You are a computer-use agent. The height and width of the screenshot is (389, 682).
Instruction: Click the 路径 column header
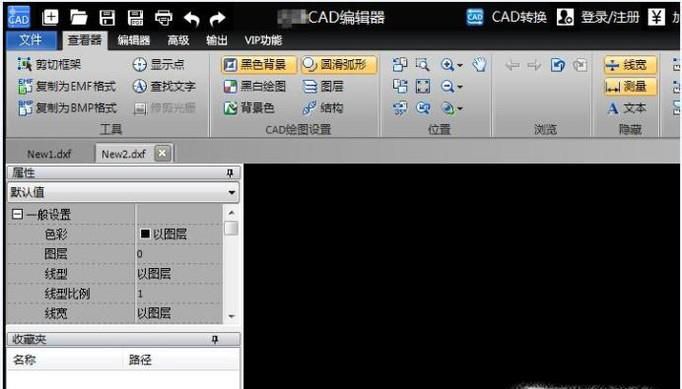pyautogui.click(x=181, y=360)
